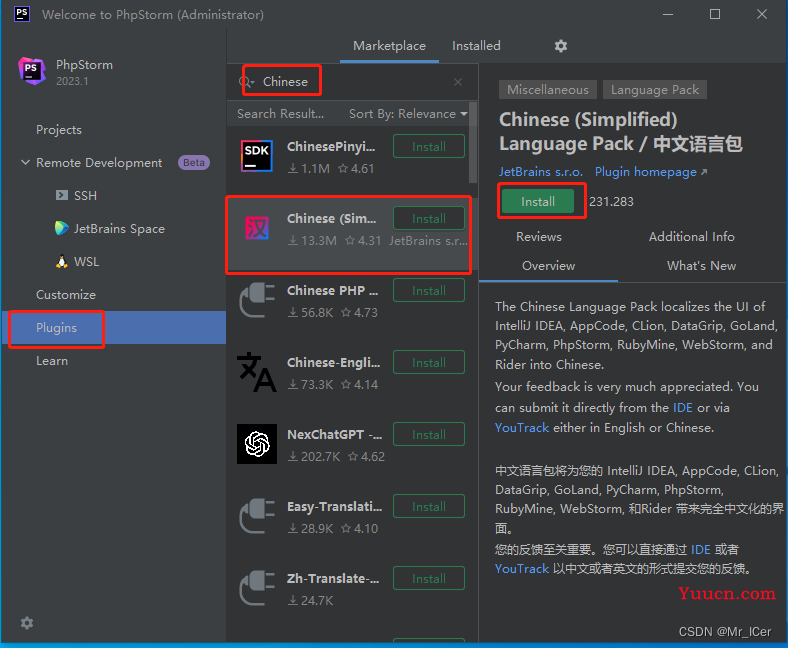The image size is (788, 648).
Task: Clear the Chinese search text with X
Action: coord(458,82)
